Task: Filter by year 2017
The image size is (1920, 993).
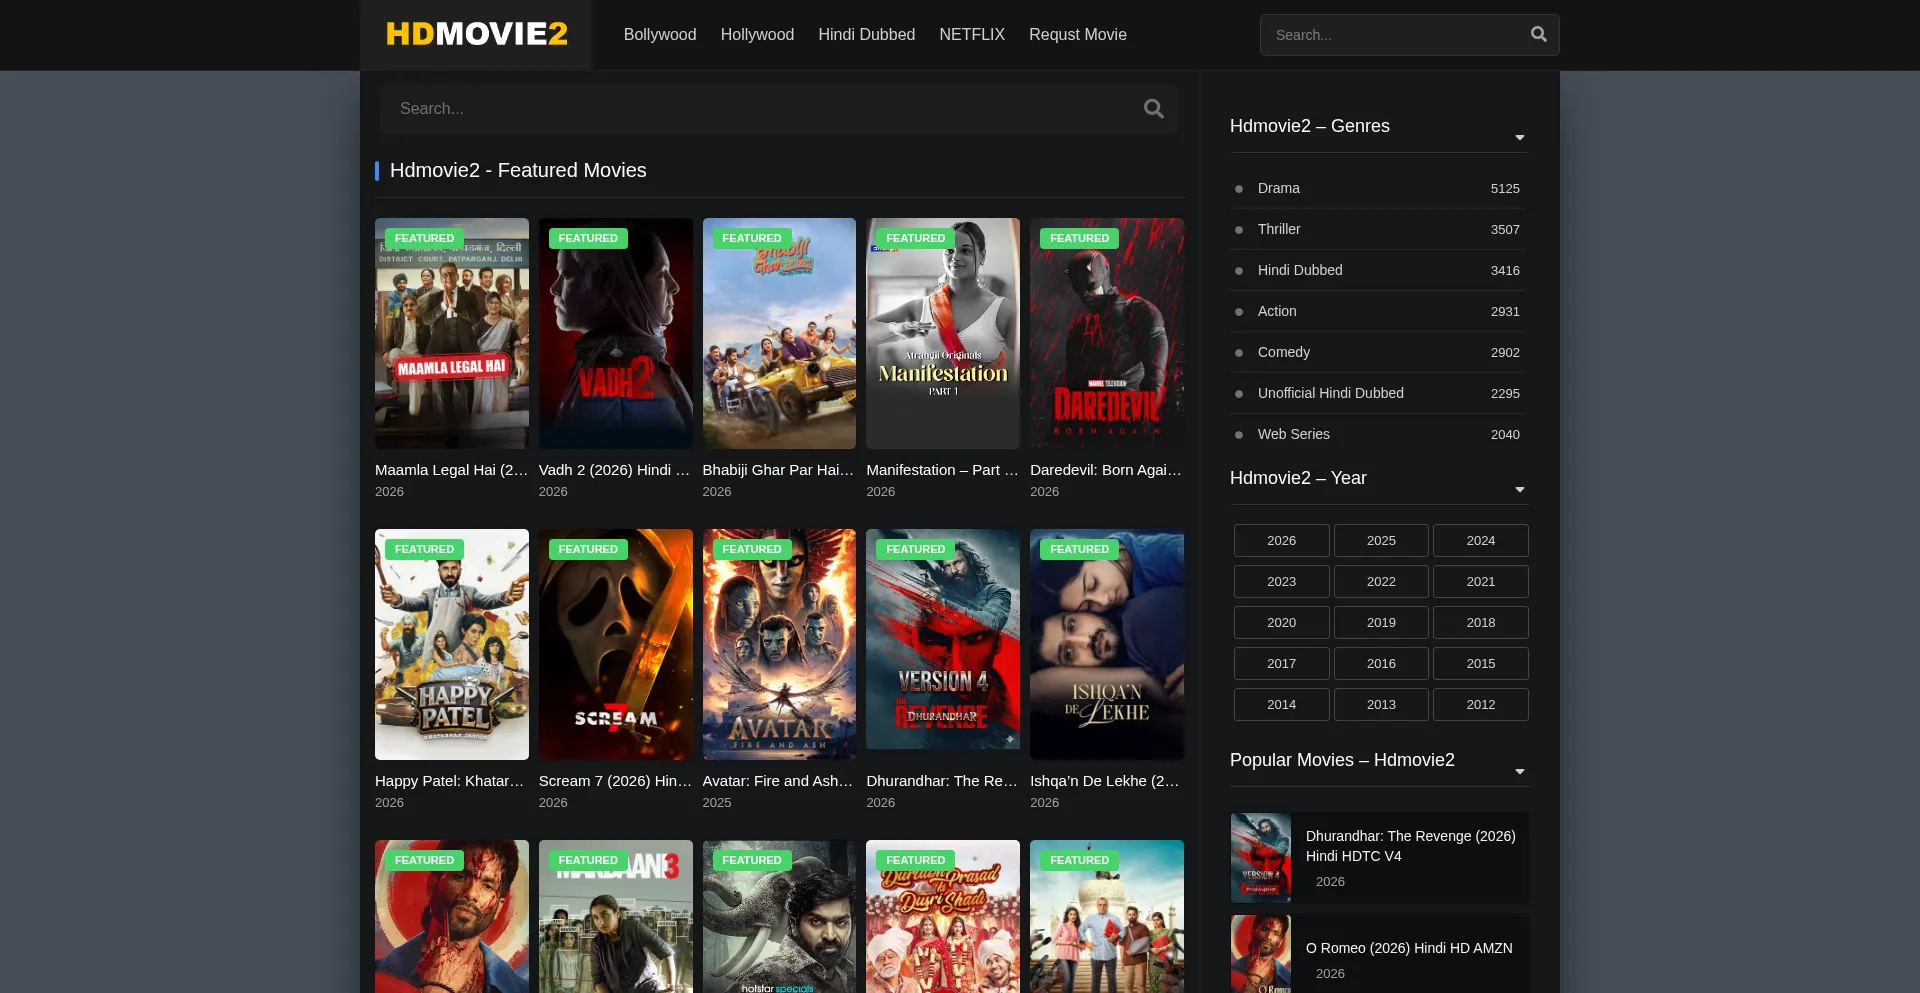Action: [1282, 663]
